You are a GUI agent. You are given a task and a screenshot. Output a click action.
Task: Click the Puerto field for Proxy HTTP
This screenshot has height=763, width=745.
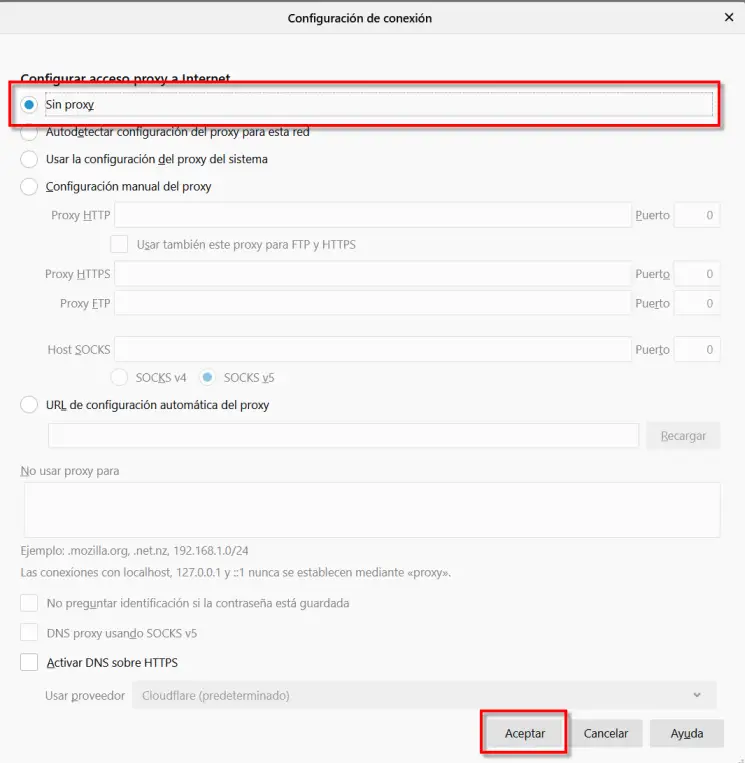(697, 215)
